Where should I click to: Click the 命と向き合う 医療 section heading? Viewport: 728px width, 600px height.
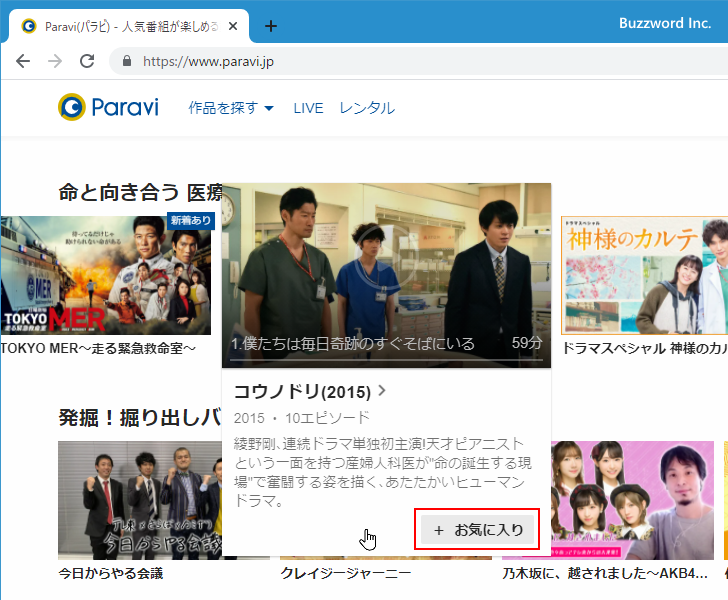pos(140,192)
